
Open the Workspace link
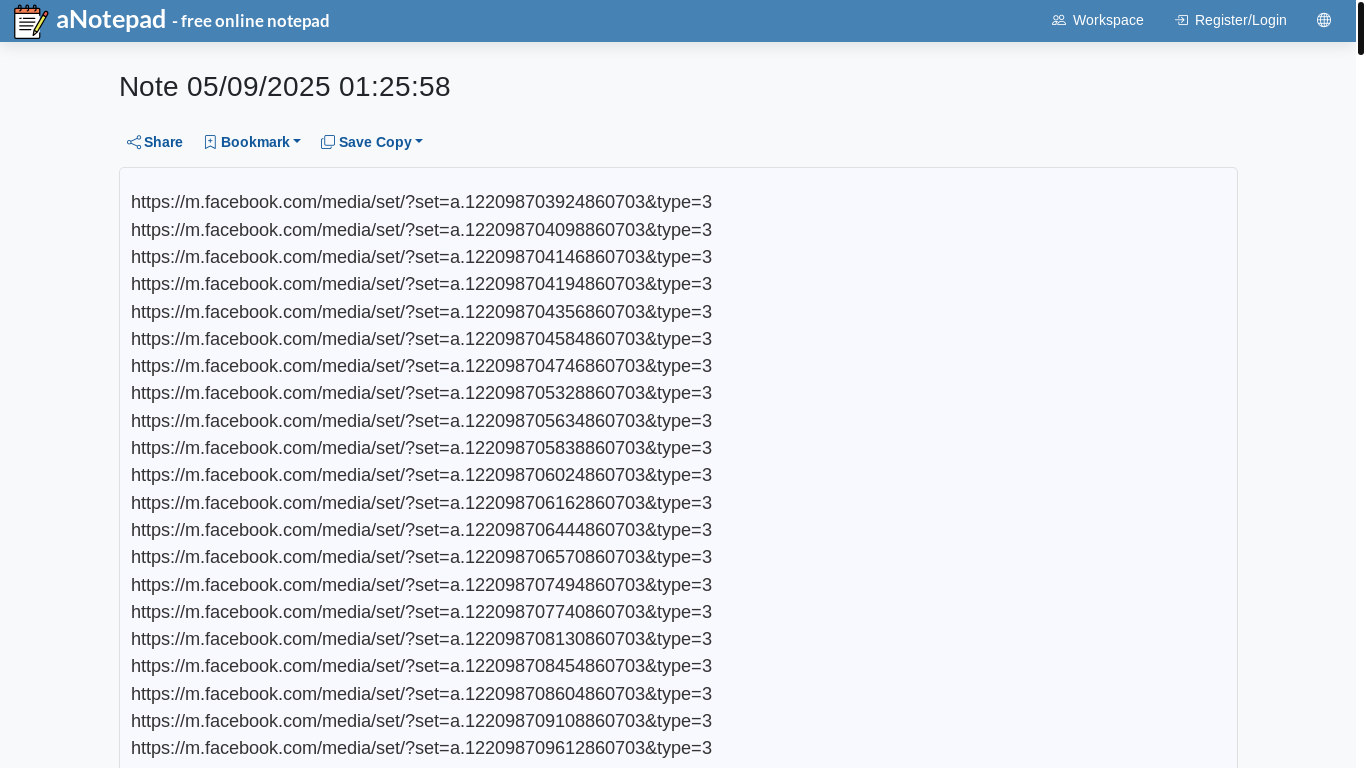click(x=1098, y=20)
